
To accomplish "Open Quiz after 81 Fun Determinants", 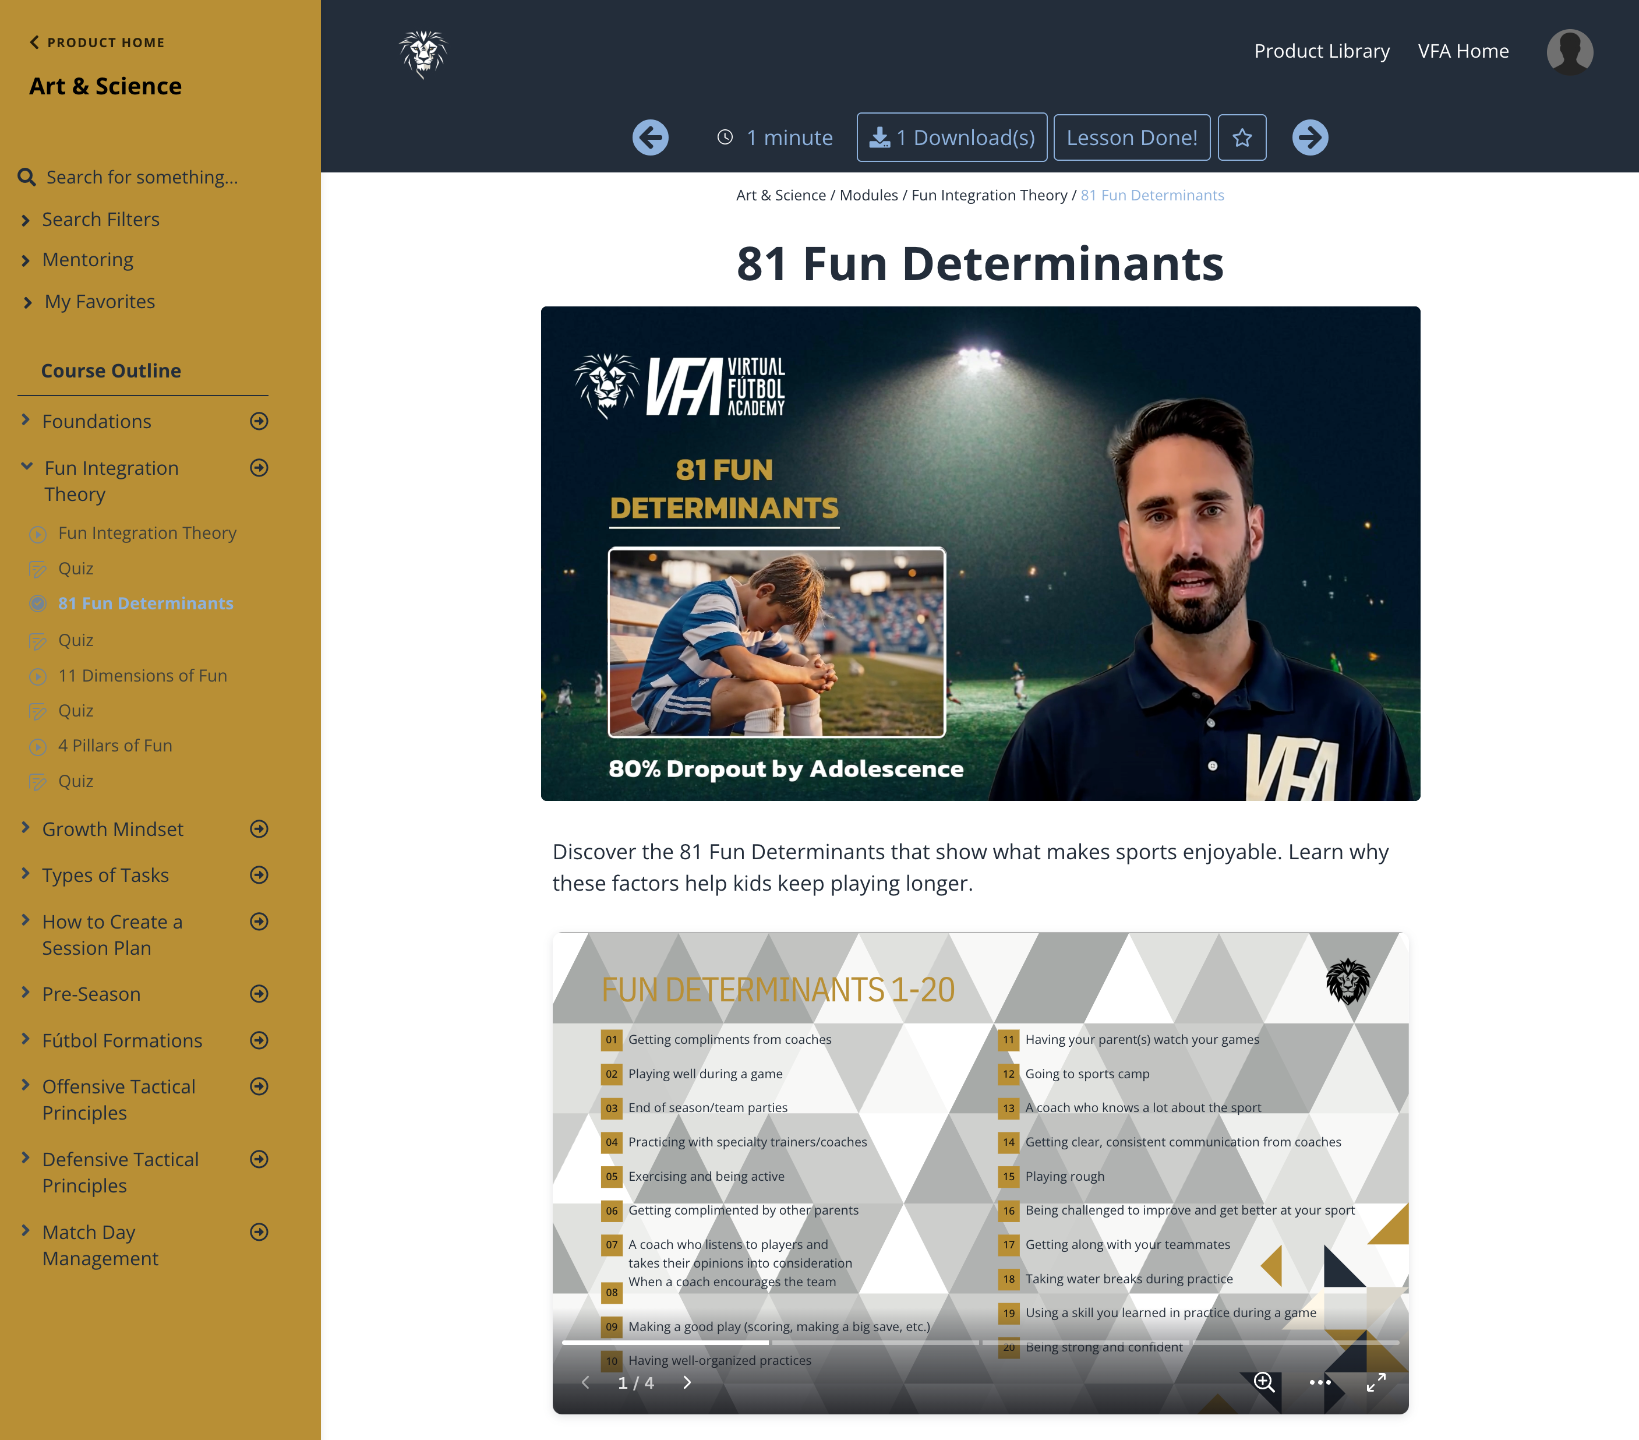I will point(75,640).
